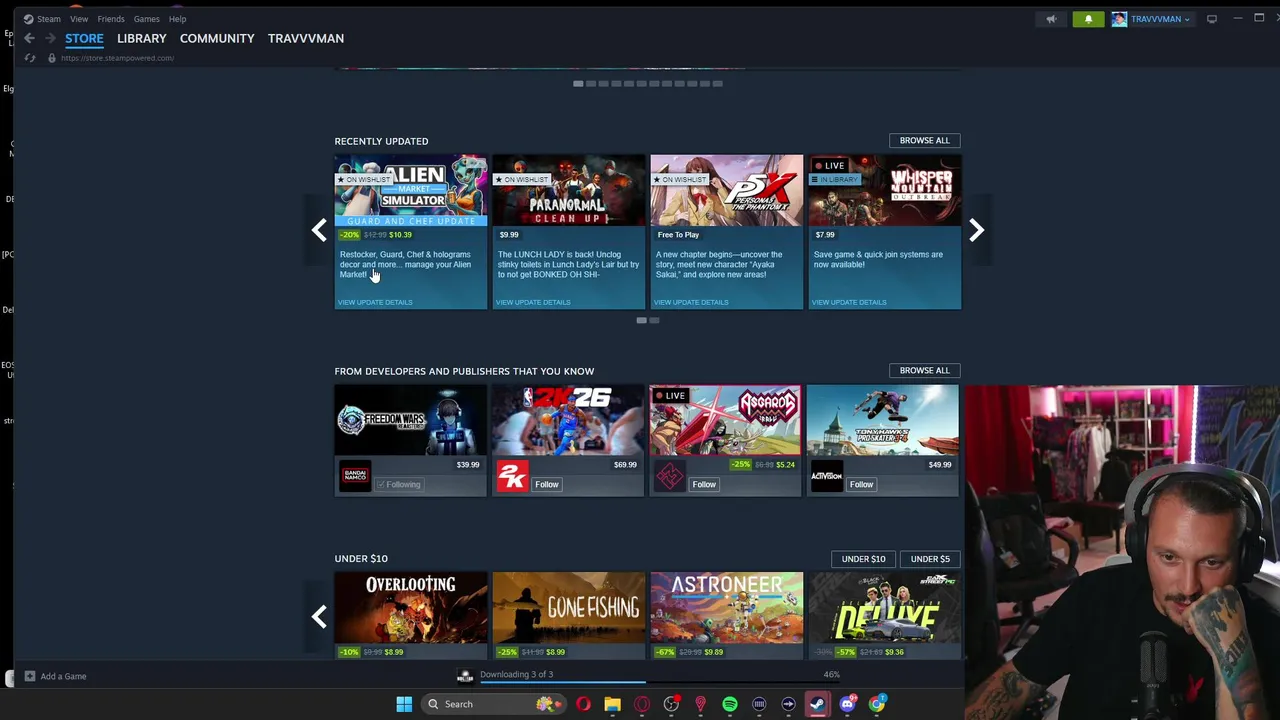Open the Help menu
The height and width of the screenshot is (720, 1280).
tap(177, 19)
